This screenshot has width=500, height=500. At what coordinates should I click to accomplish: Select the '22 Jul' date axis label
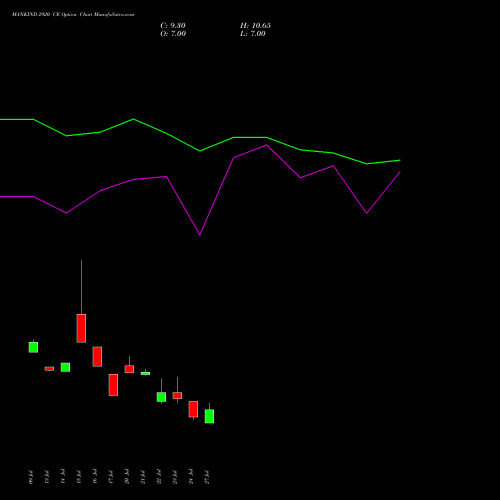pos(159,477)
